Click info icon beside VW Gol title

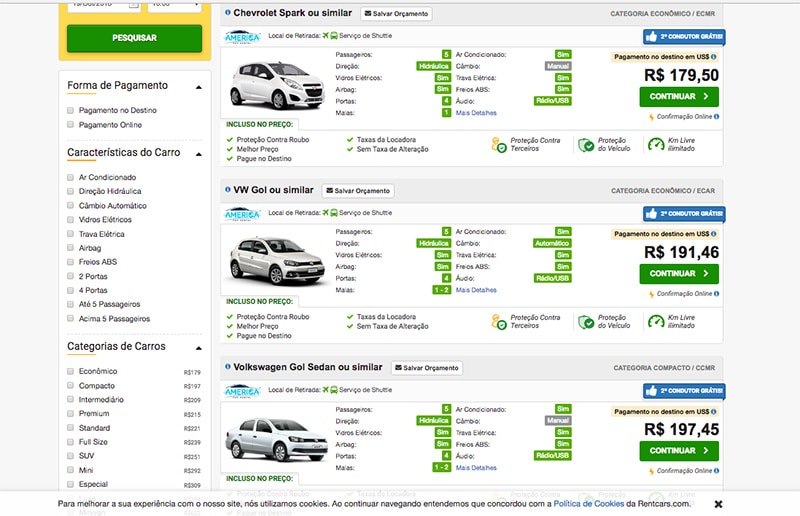point(228,189)
